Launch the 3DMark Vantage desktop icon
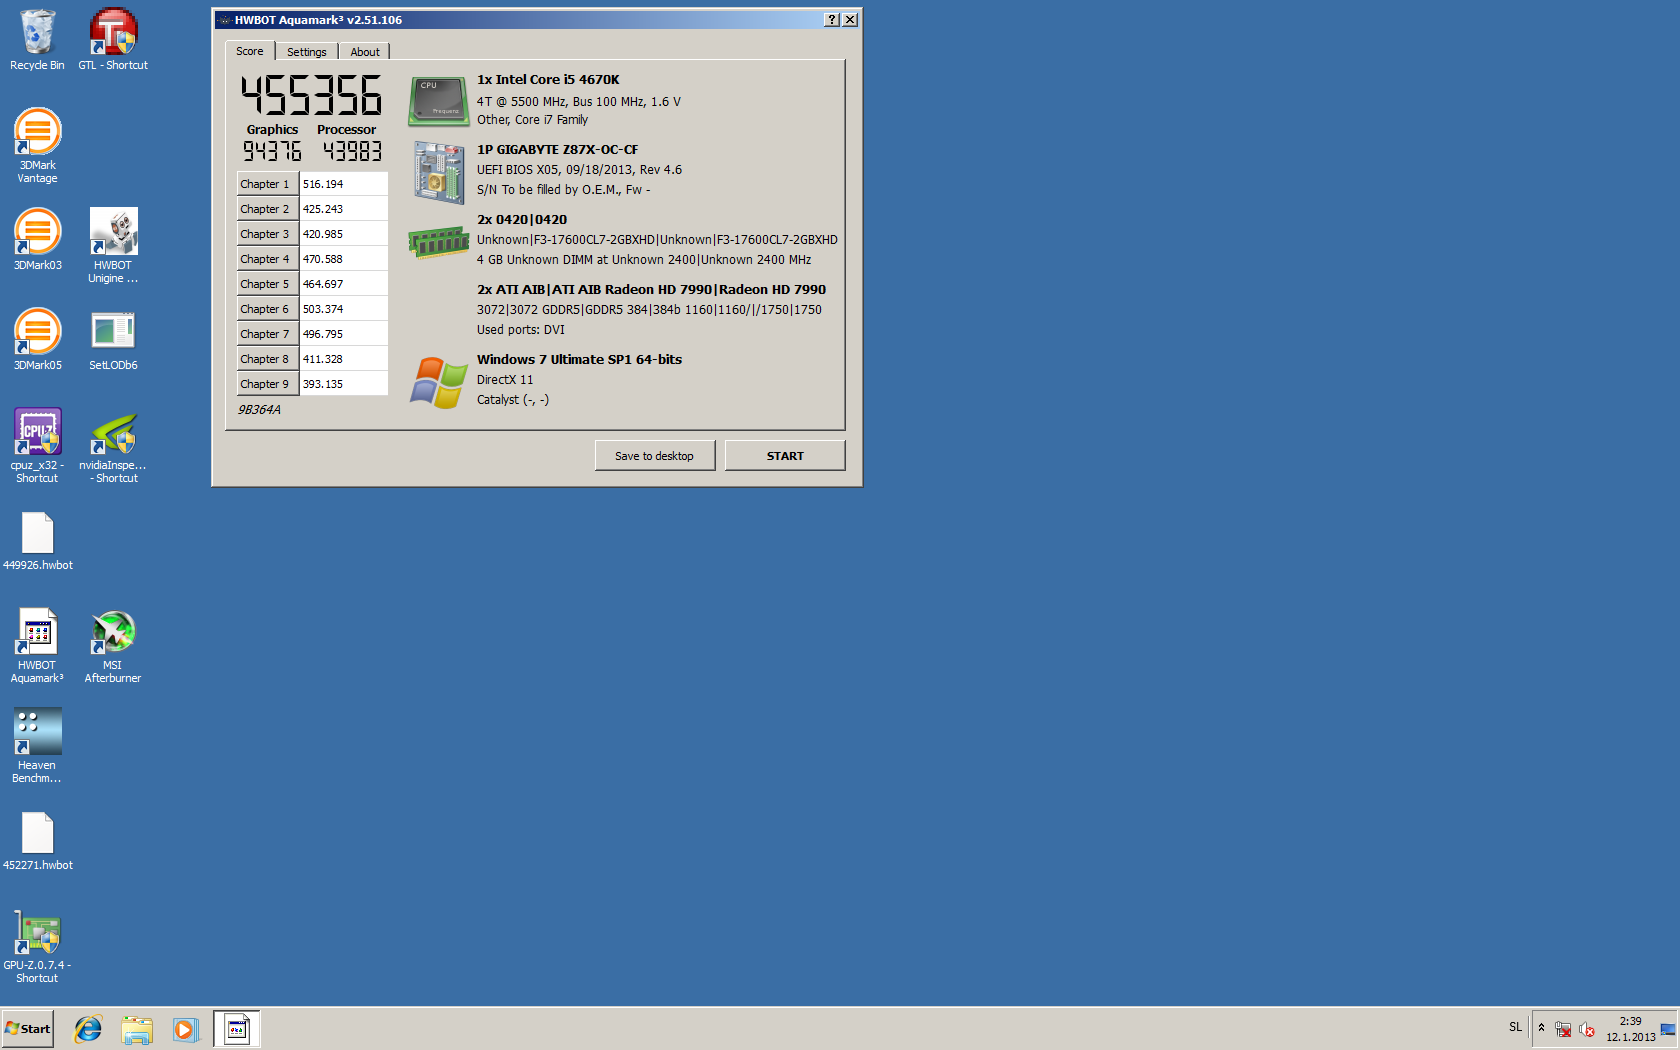This screenshot has height=1050, width=1680. pyautogui.click(x=37, y=146)
